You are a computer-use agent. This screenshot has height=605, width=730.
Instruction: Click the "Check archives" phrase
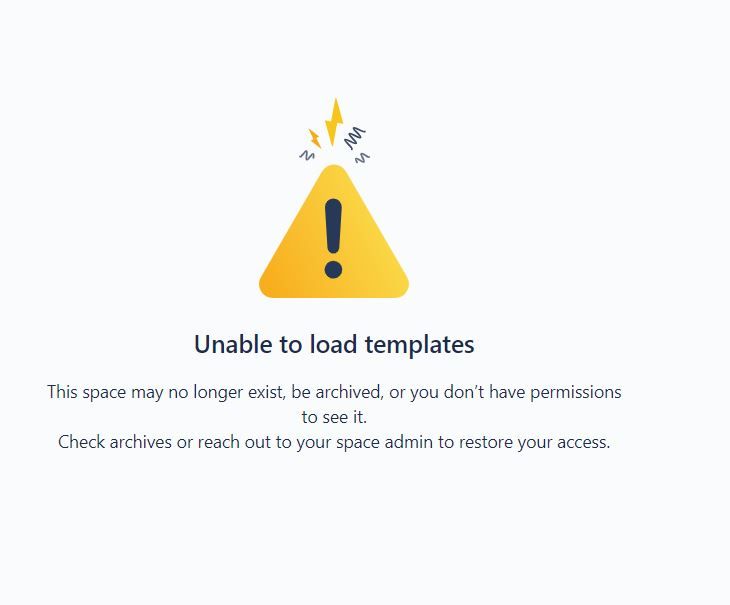[115, 442]
